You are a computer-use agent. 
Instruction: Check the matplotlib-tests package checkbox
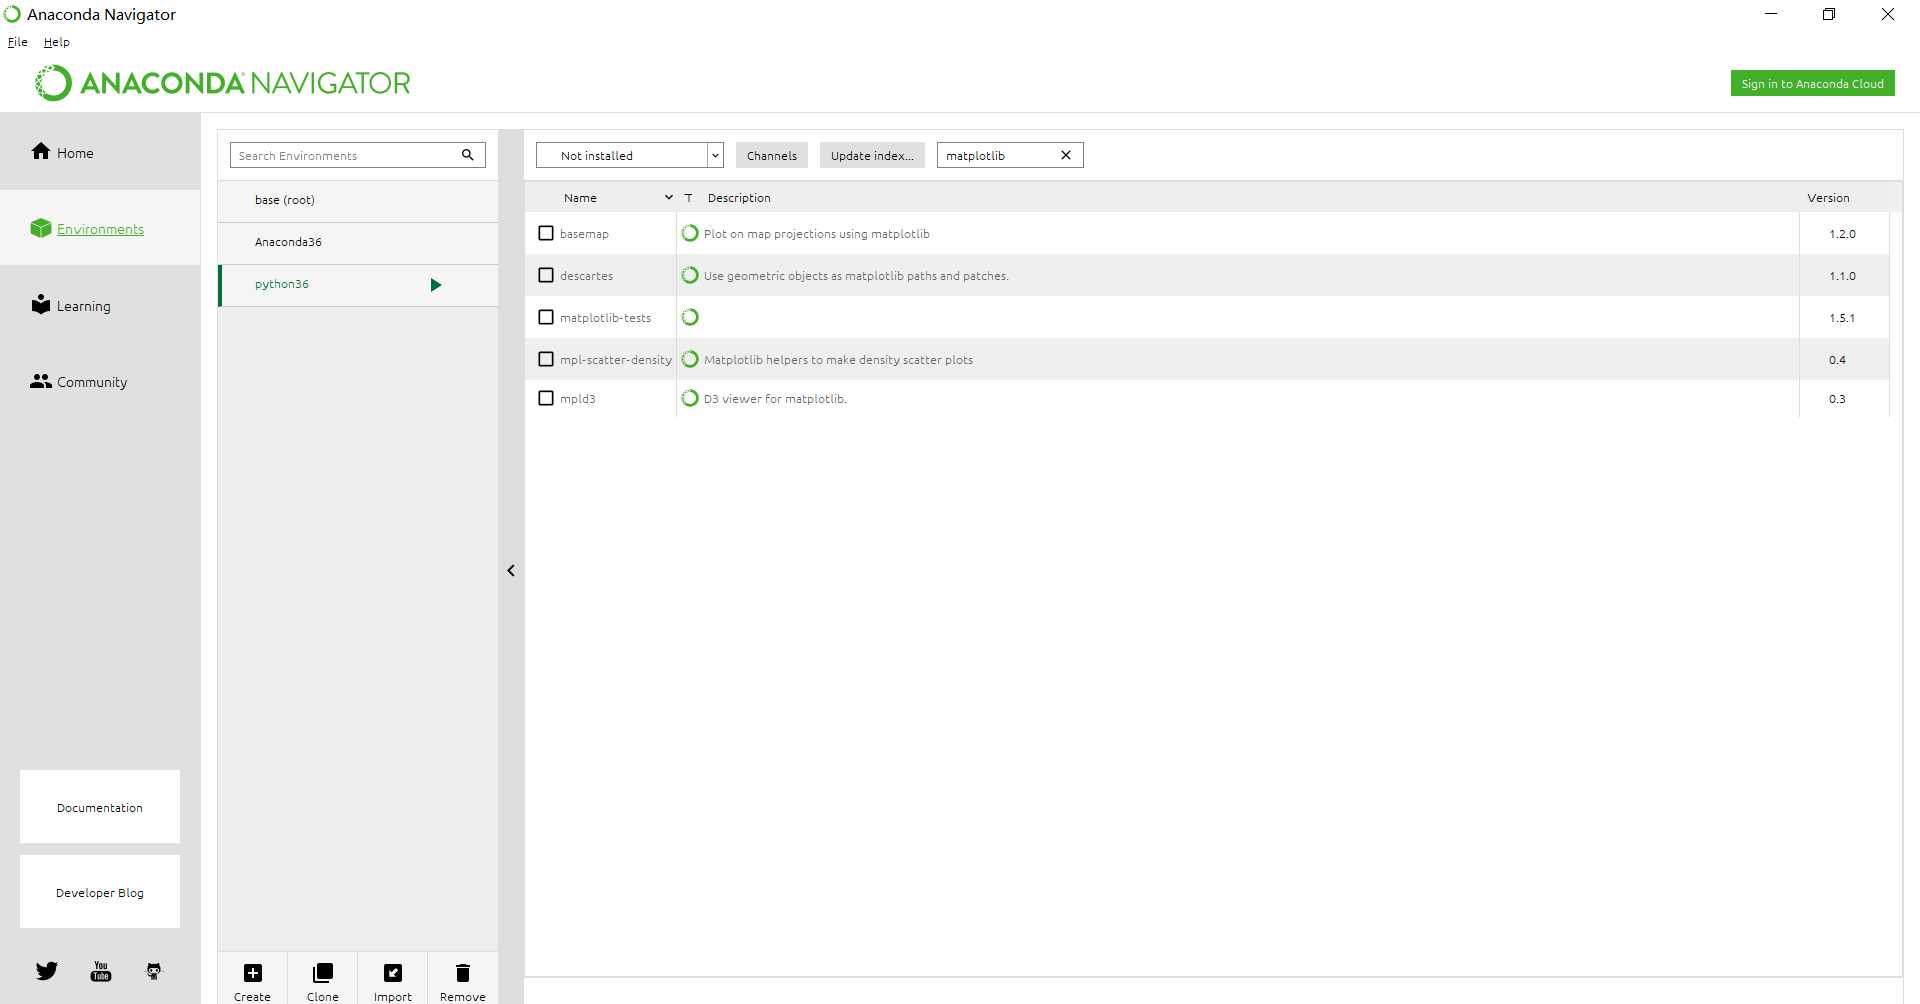point(546,317)
